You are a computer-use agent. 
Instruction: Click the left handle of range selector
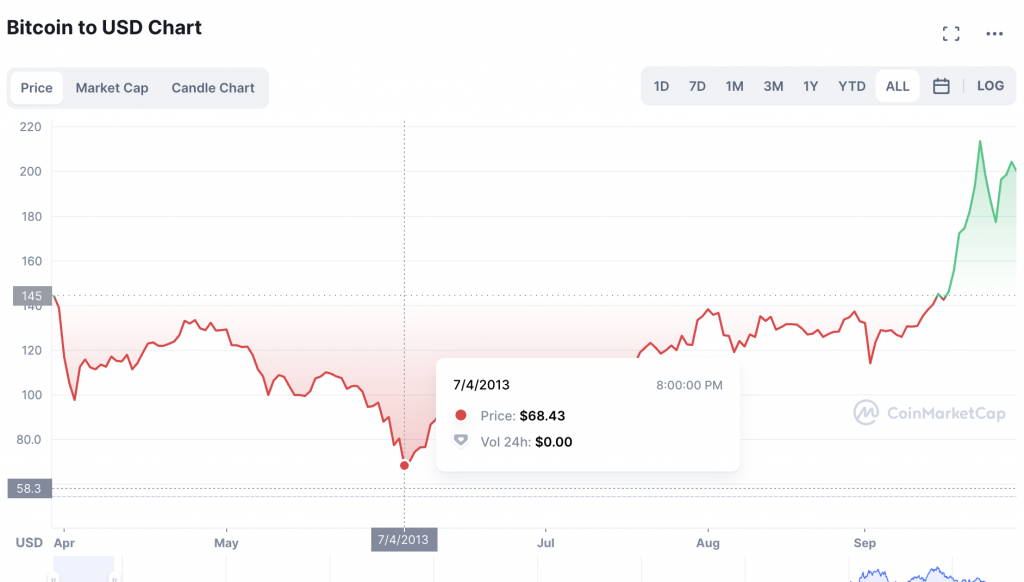[x=54, y=578]
